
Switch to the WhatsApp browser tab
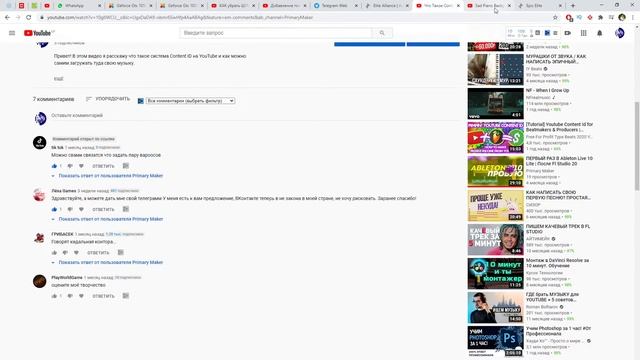(78, 6)
